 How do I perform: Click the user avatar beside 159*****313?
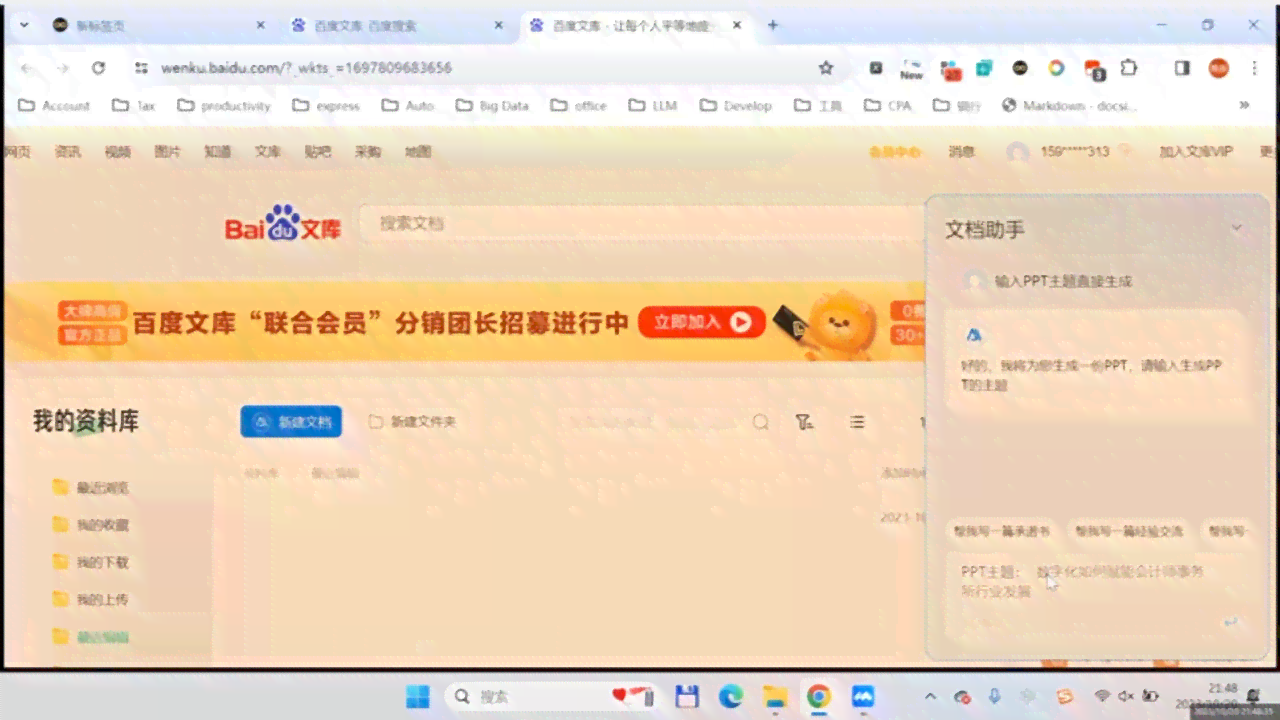1018,152
